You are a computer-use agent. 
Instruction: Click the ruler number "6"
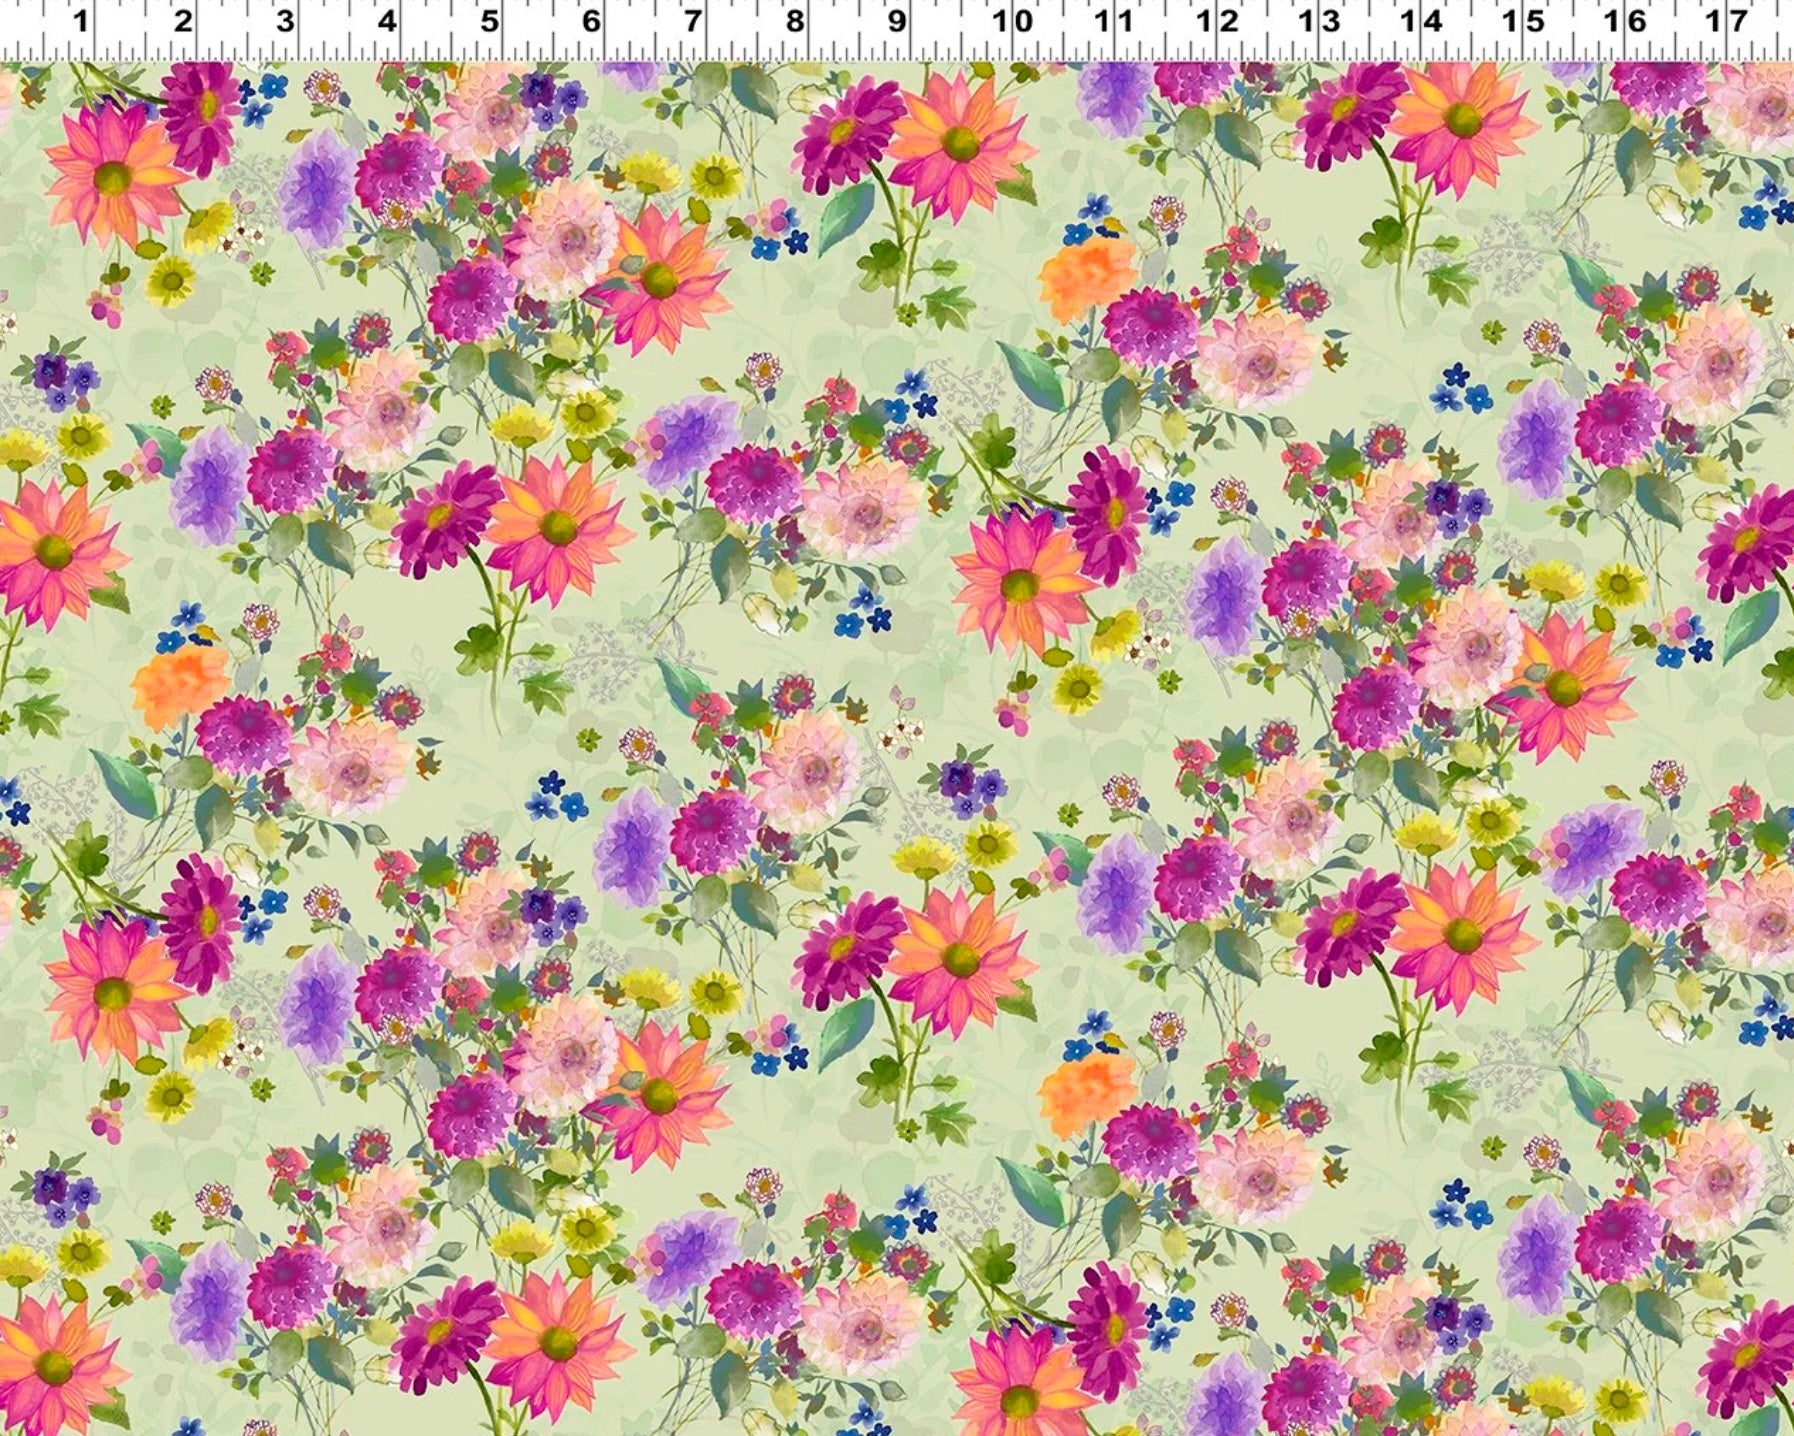point(591,21)
